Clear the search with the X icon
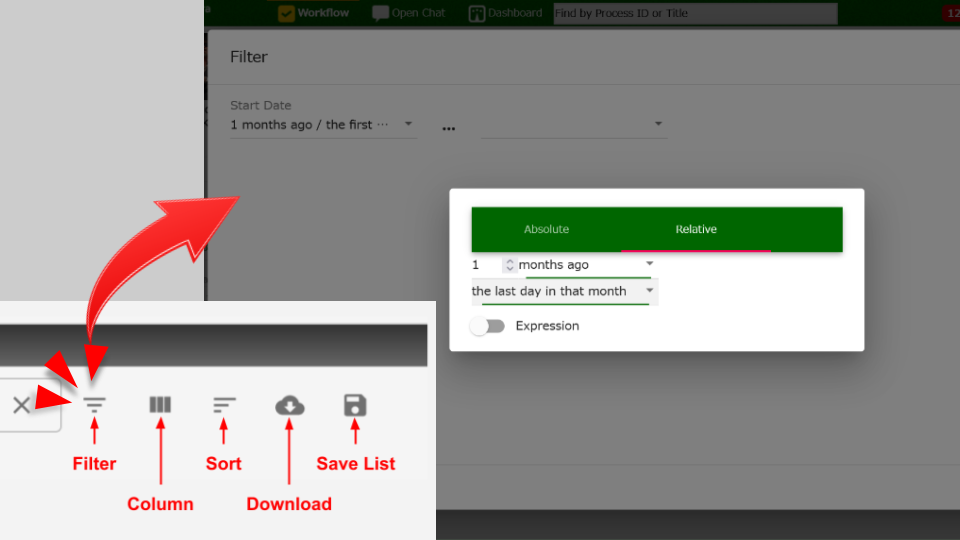The width and height of the screenshot is (960, 540). tap(21, 405)
